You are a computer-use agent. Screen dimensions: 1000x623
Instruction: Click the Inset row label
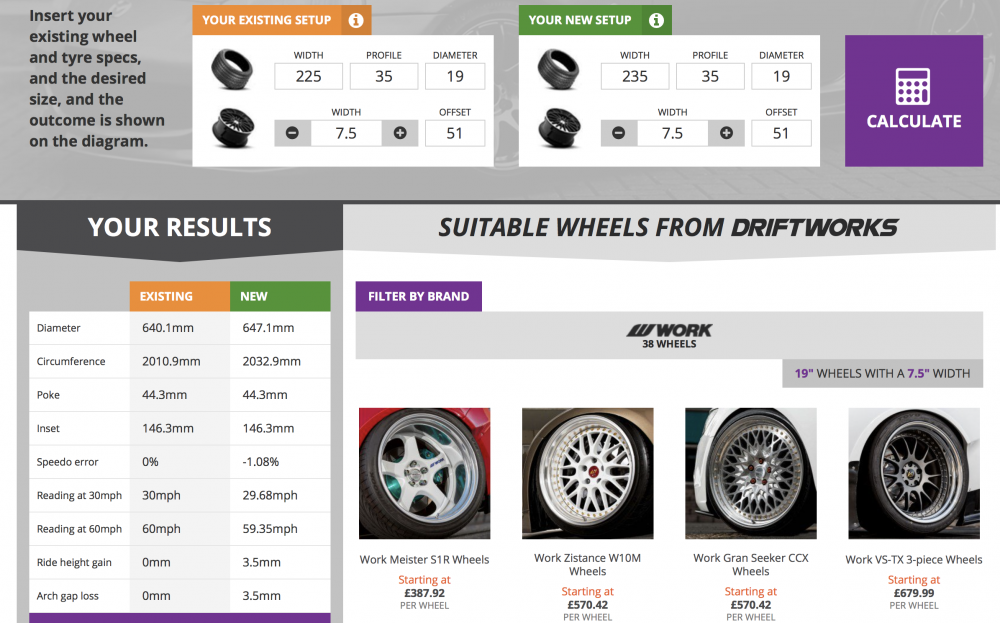click(x=48, y=429)
